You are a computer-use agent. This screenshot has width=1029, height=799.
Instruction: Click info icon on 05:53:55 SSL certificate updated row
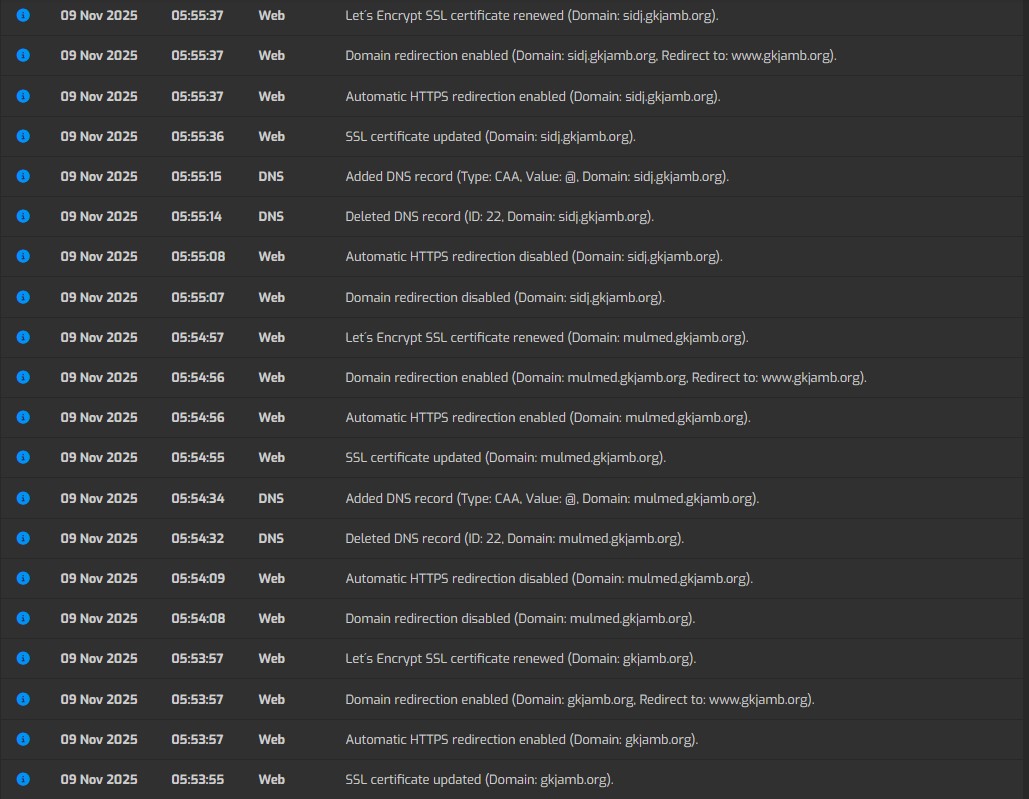23,779
